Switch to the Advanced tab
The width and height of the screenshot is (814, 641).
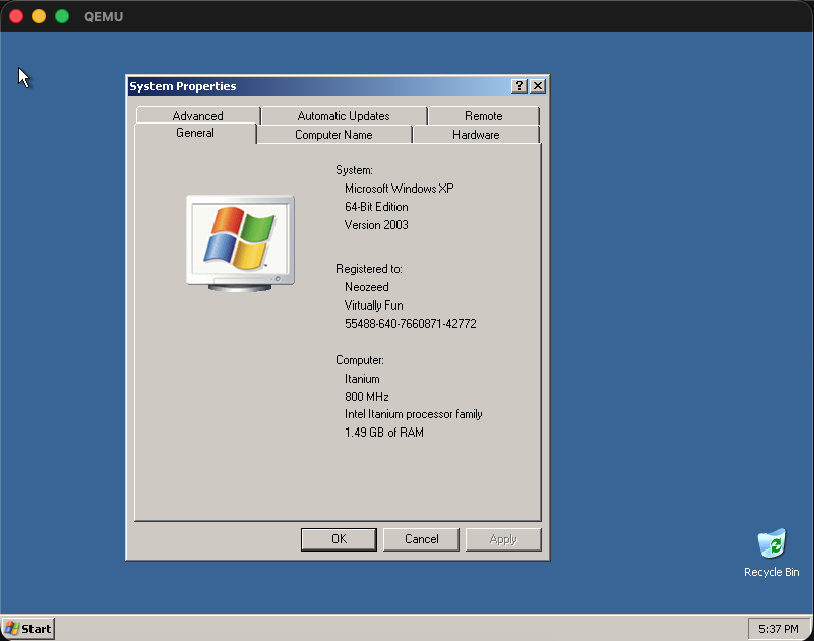coord(198,116)
